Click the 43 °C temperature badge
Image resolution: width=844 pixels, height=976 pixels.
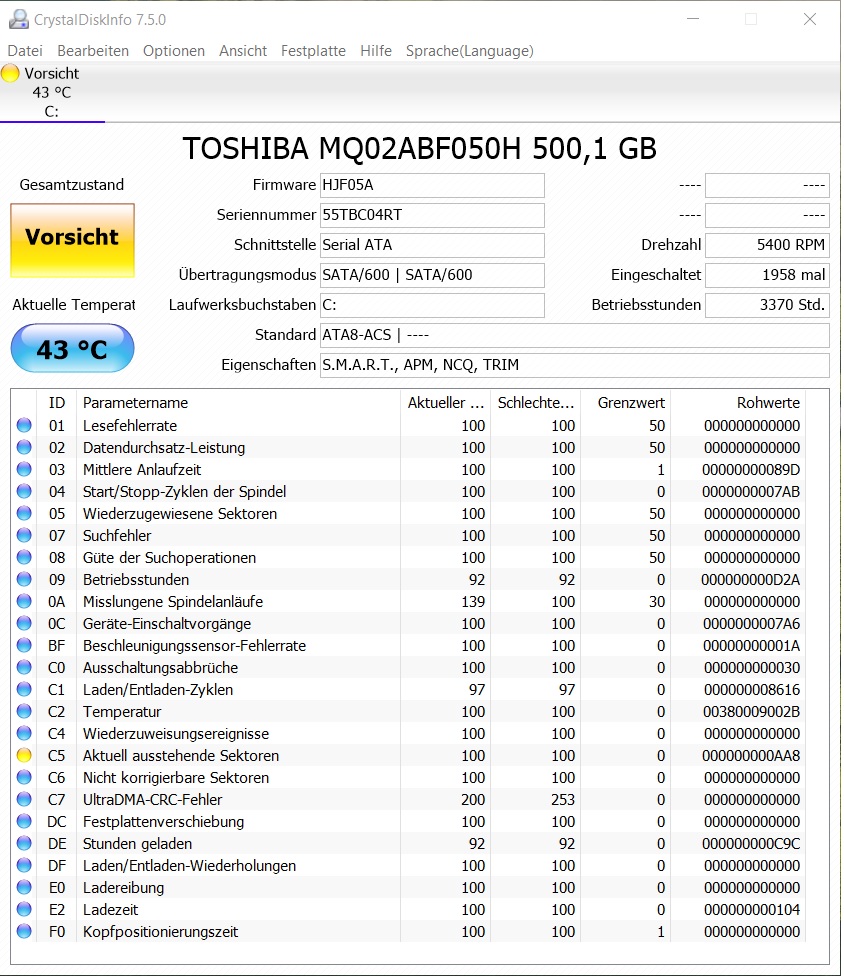pos(72,349)
